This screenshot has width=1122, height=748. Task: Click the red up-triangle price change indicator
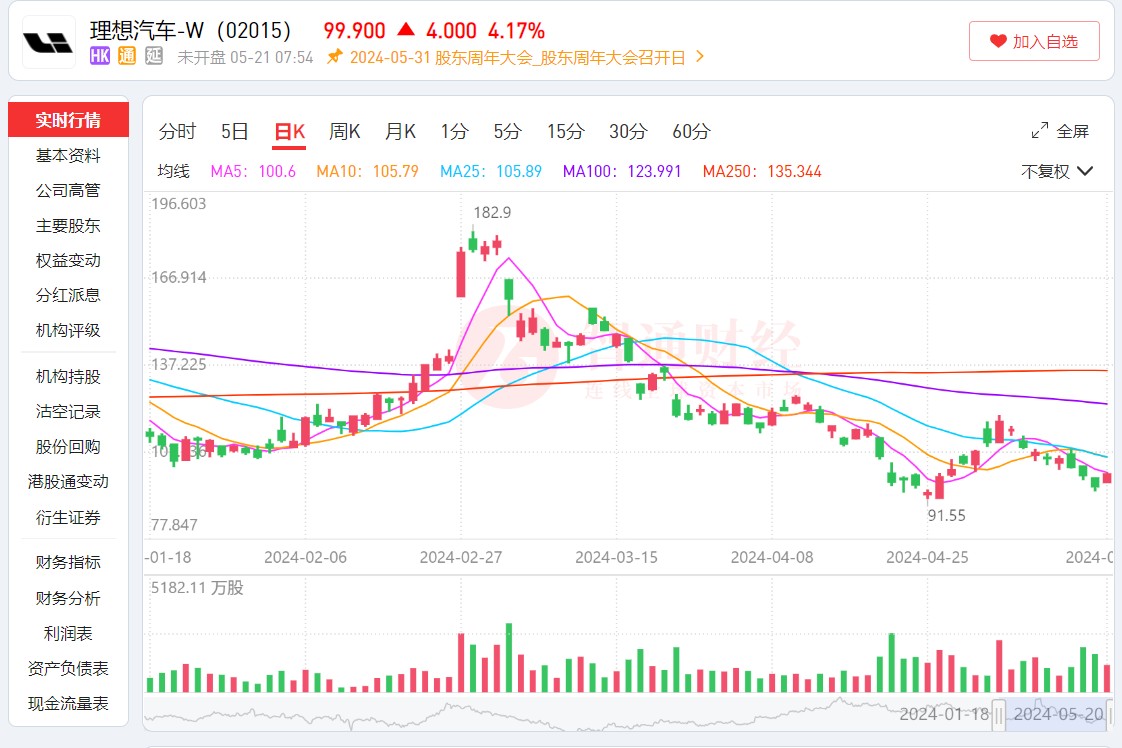406,30
